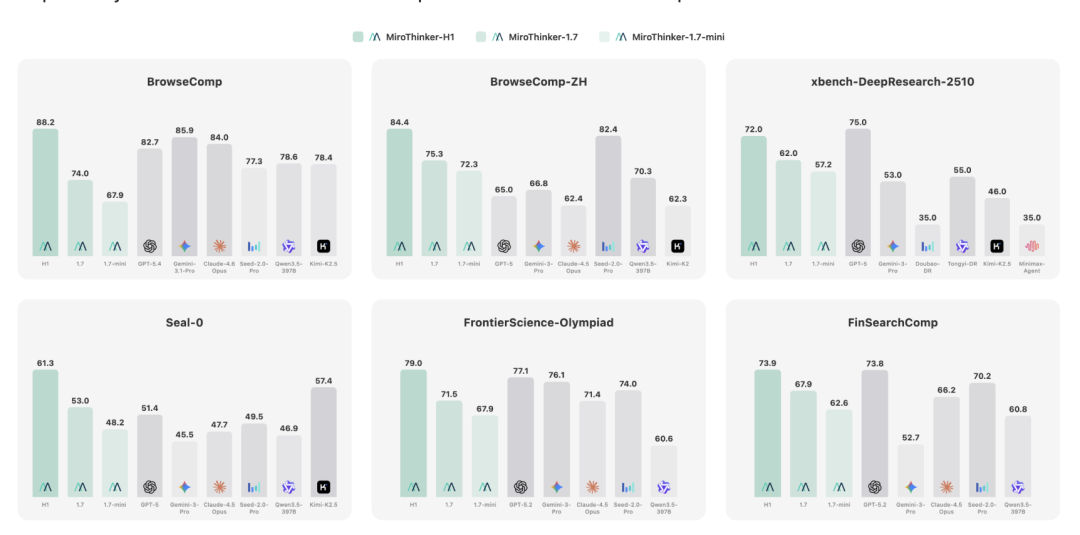Select the BrowseComp chart title
Image resolution: width=1080 pixels, height=535 pixels.
[x=184, y=81]
